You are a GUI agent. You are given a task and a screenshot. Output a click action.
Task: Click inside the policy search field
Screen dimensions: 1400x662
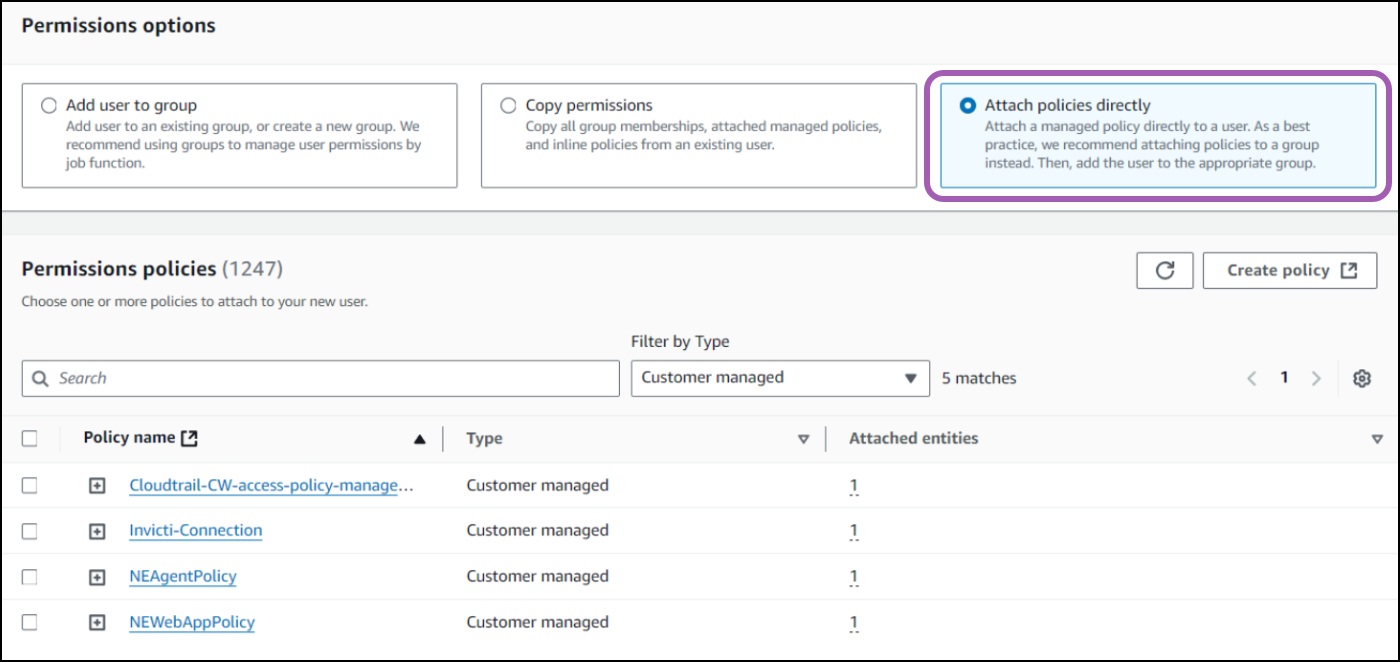[320, 378]
